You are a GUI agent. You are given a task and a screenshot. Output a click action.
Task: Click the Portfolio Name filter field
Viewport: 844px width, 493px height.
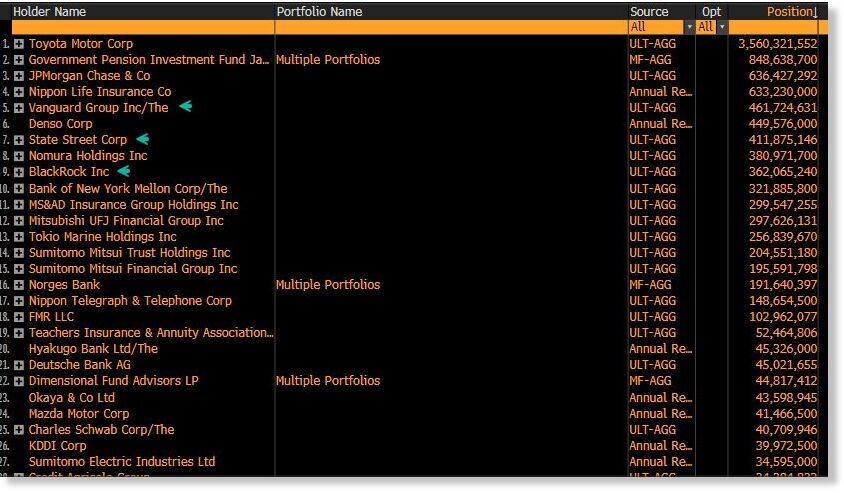[x=451, y=27]
